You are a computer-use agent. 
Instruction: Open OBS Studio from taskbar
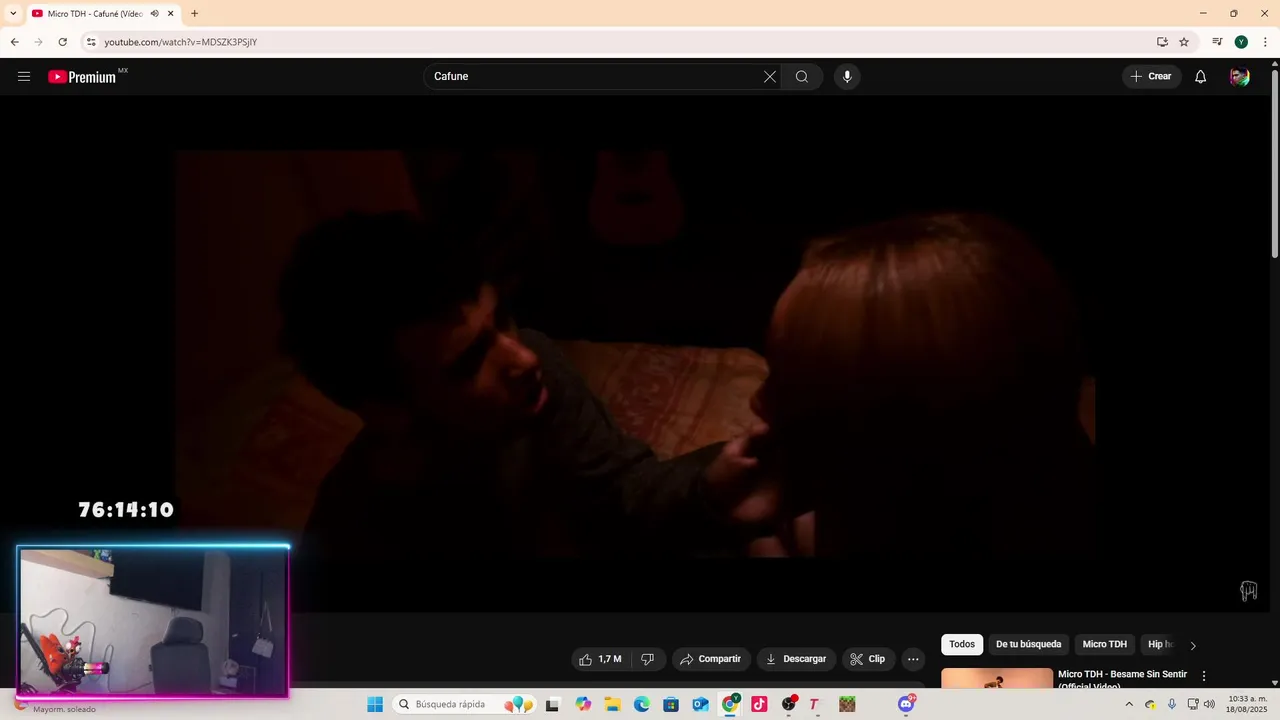pos(789,704)
